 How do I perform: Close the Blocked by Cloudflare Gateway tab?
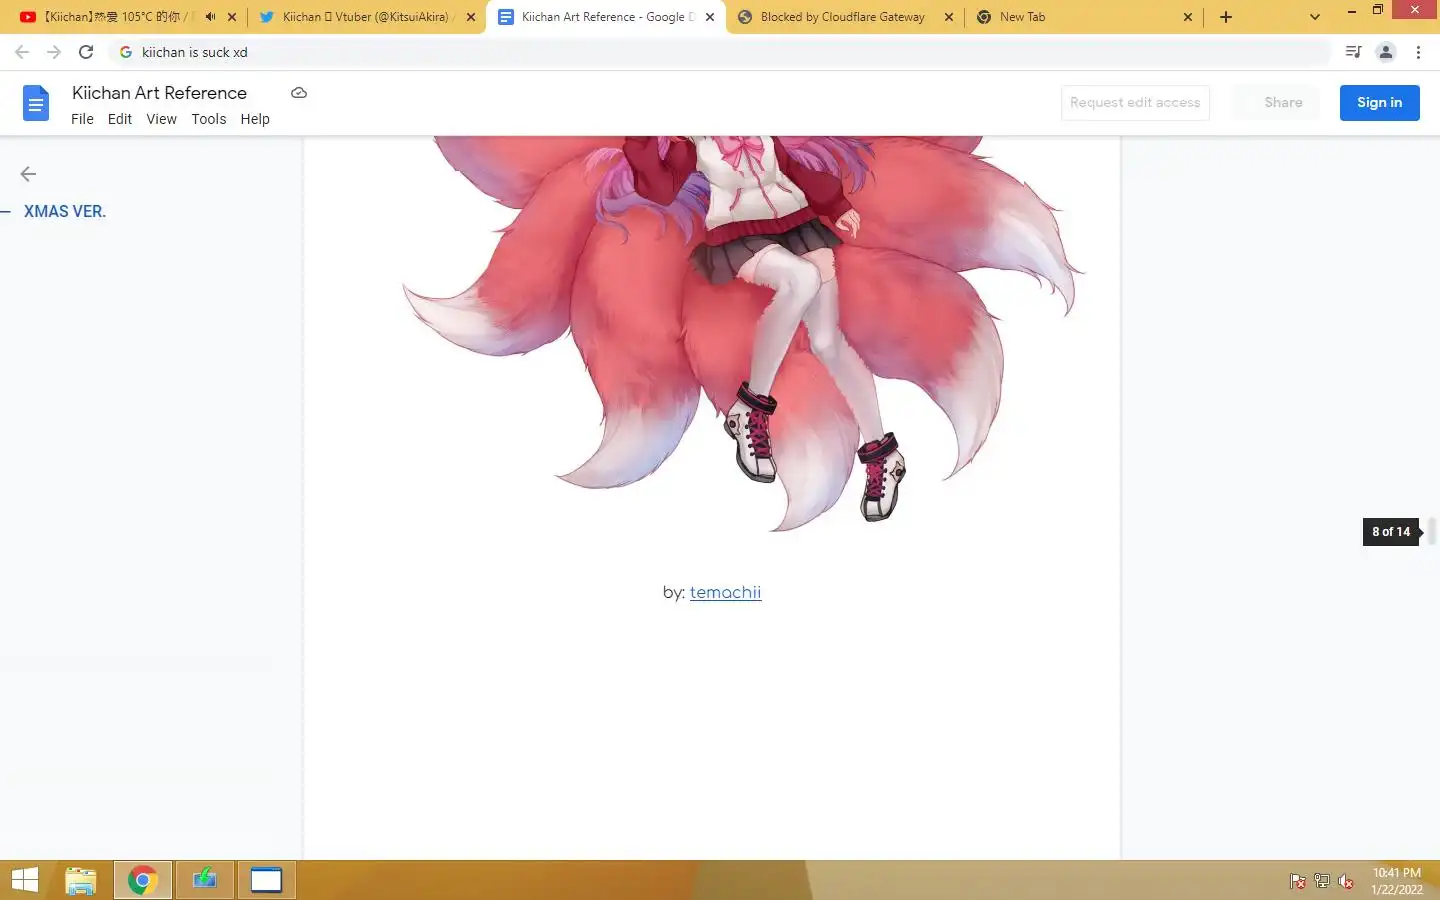click(949, 17)
